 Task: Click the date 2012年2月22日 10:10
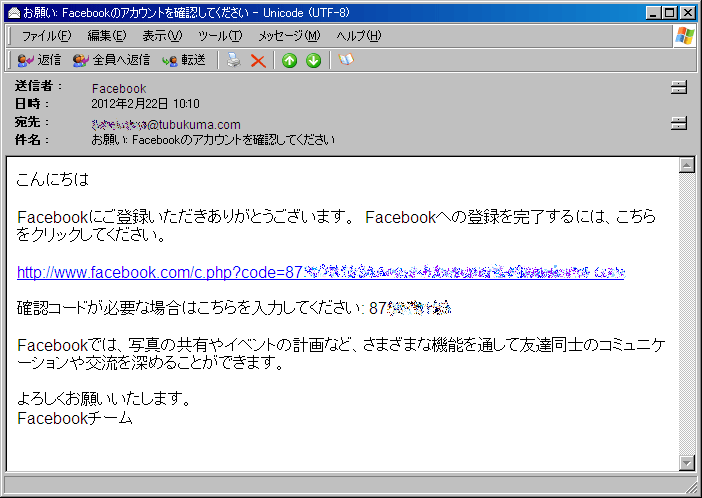(146, 104)
